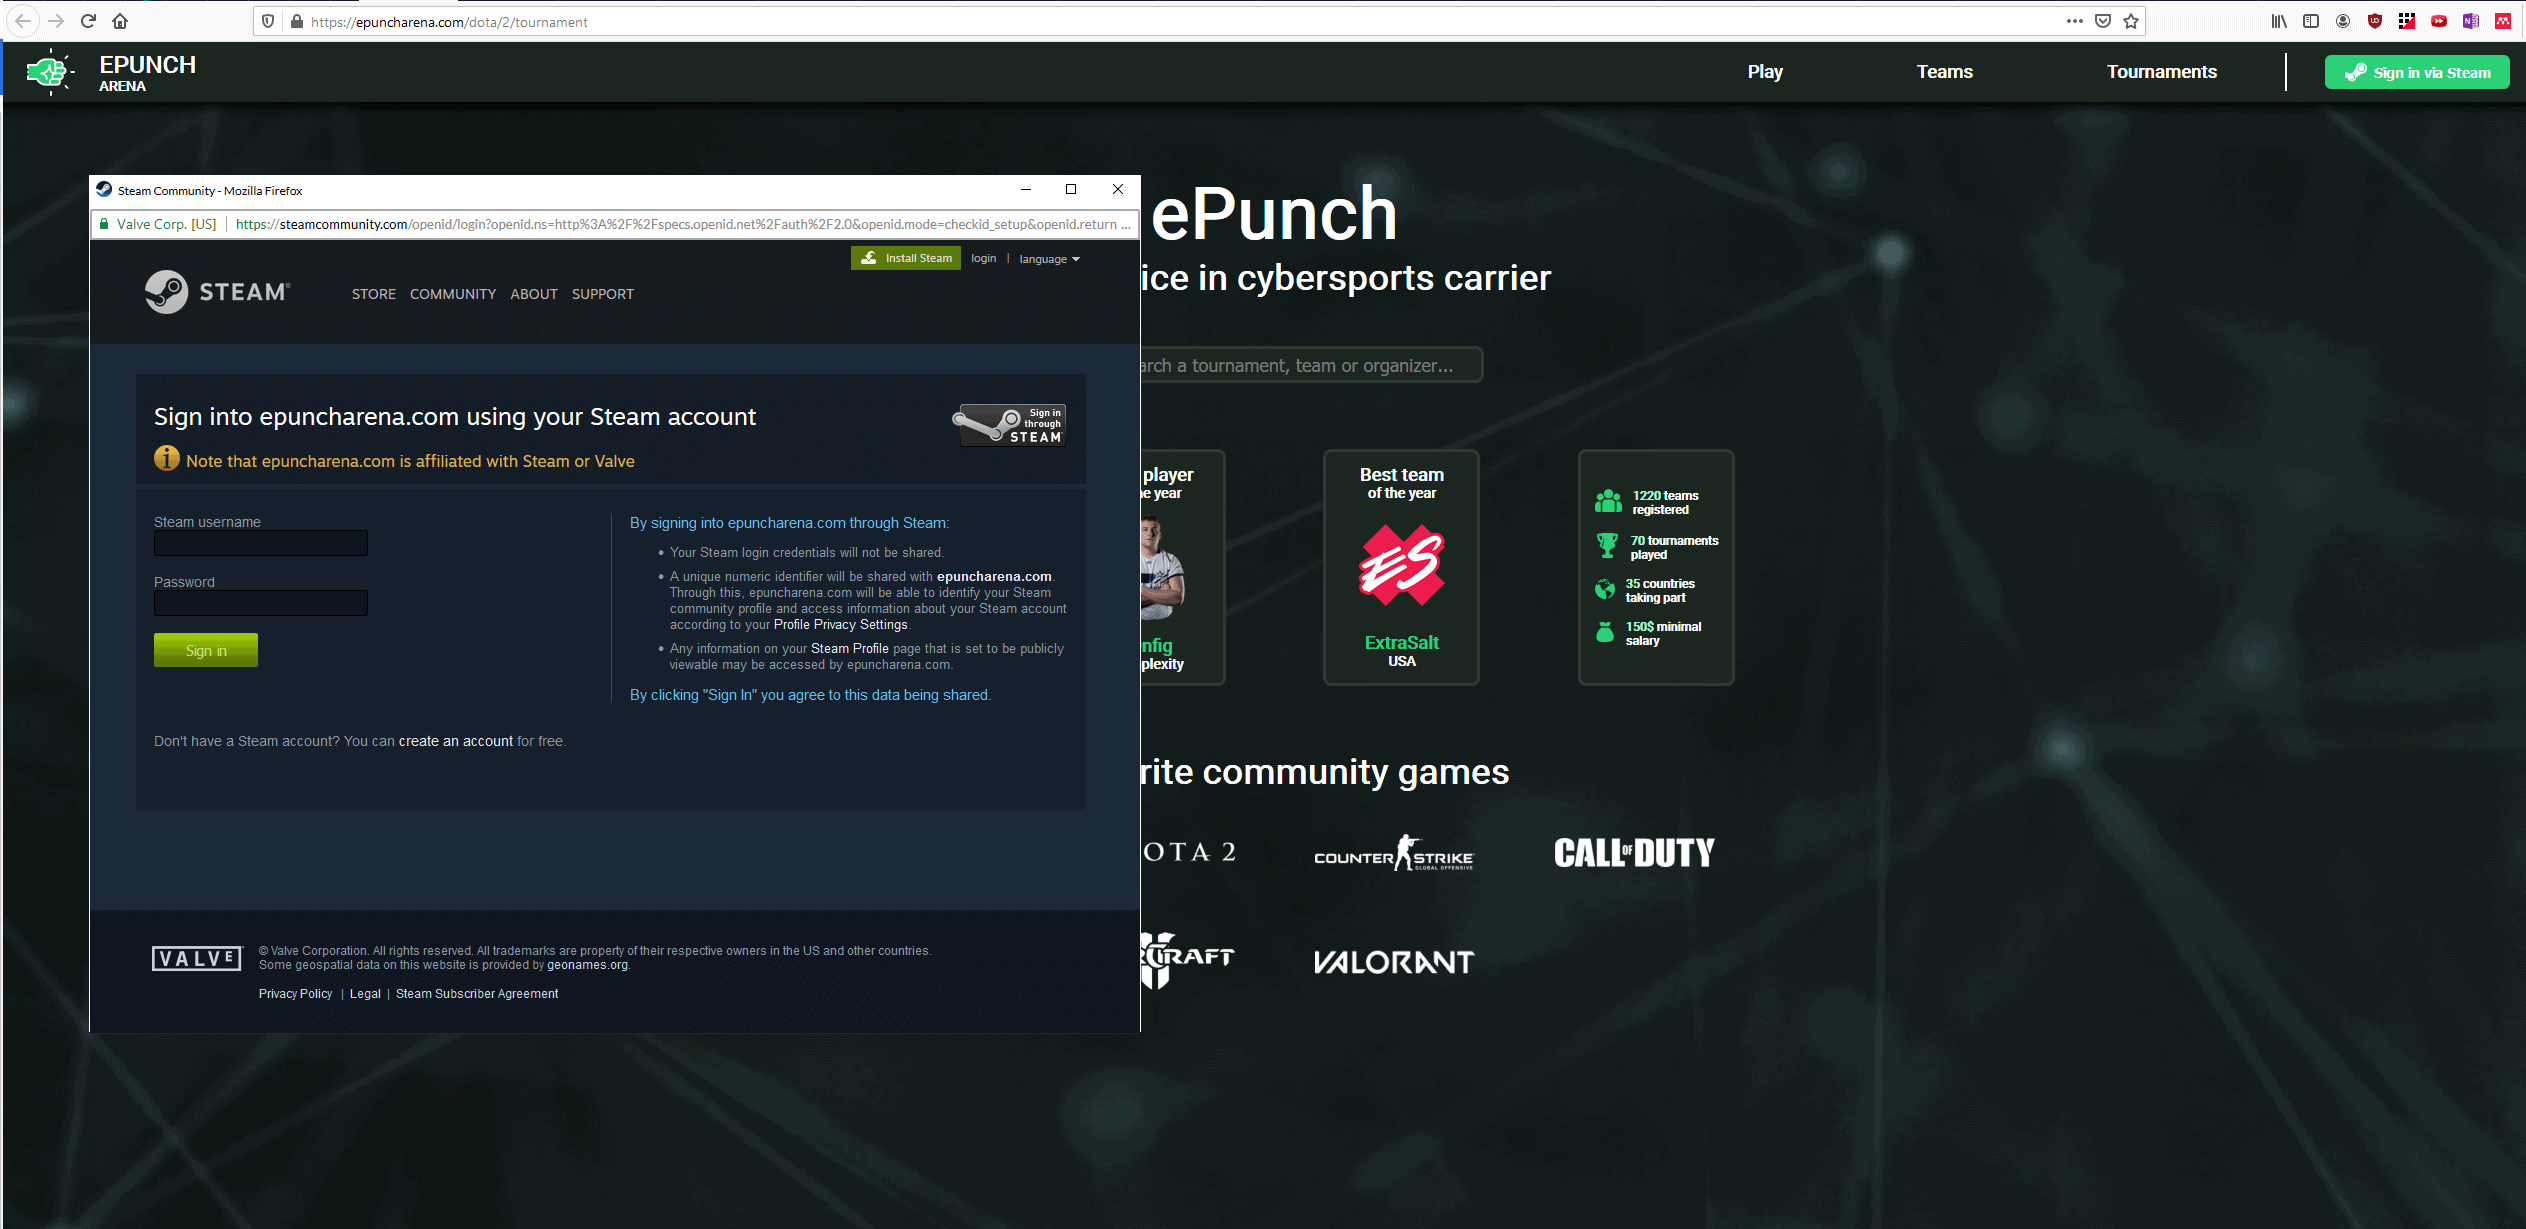Click the ExtraSalt team logo
Viewport: 2526px width, 1229px height.
(1401, 566)
